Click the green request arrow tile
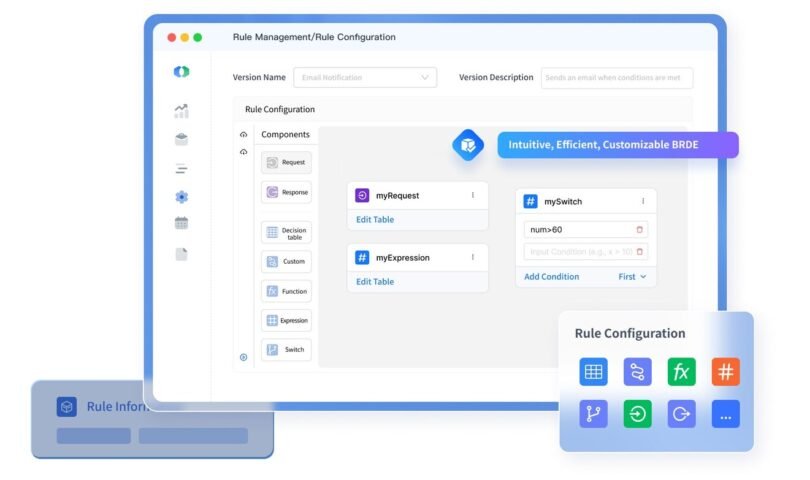Screen dimensions: 810x480 click(x=637, y=414)
